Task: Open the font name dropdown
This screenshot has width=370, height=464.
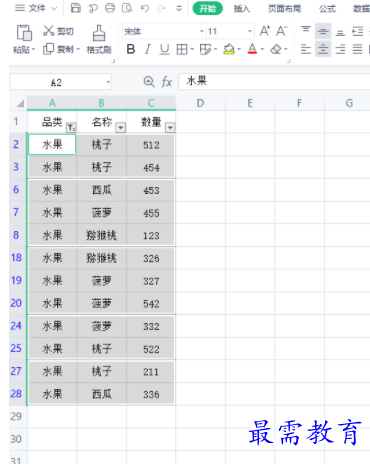Action: [x=202, y=31]
